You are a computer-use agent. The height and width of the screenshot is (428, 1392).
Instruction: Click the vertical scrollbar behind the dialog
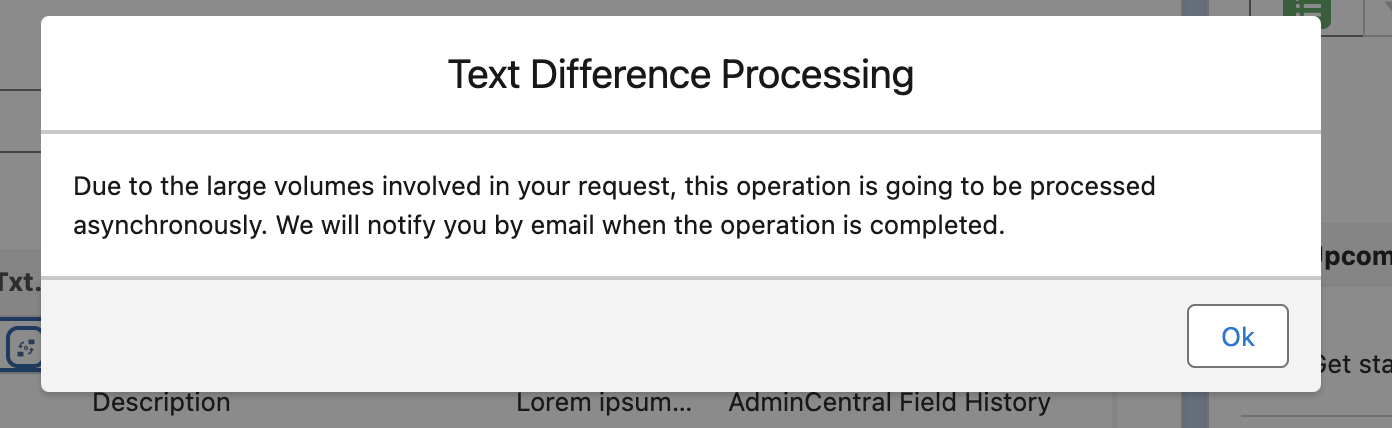1196,408
